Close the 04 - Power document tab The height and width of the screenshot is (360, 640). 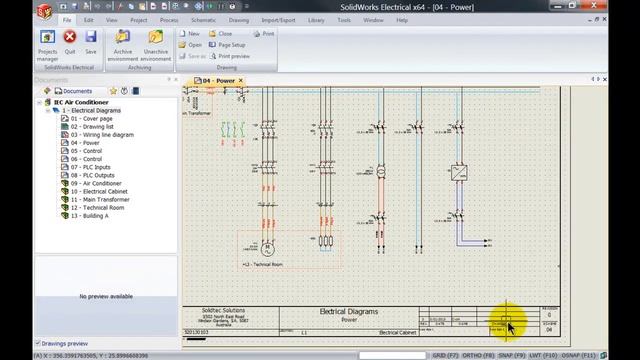(240, 80)
